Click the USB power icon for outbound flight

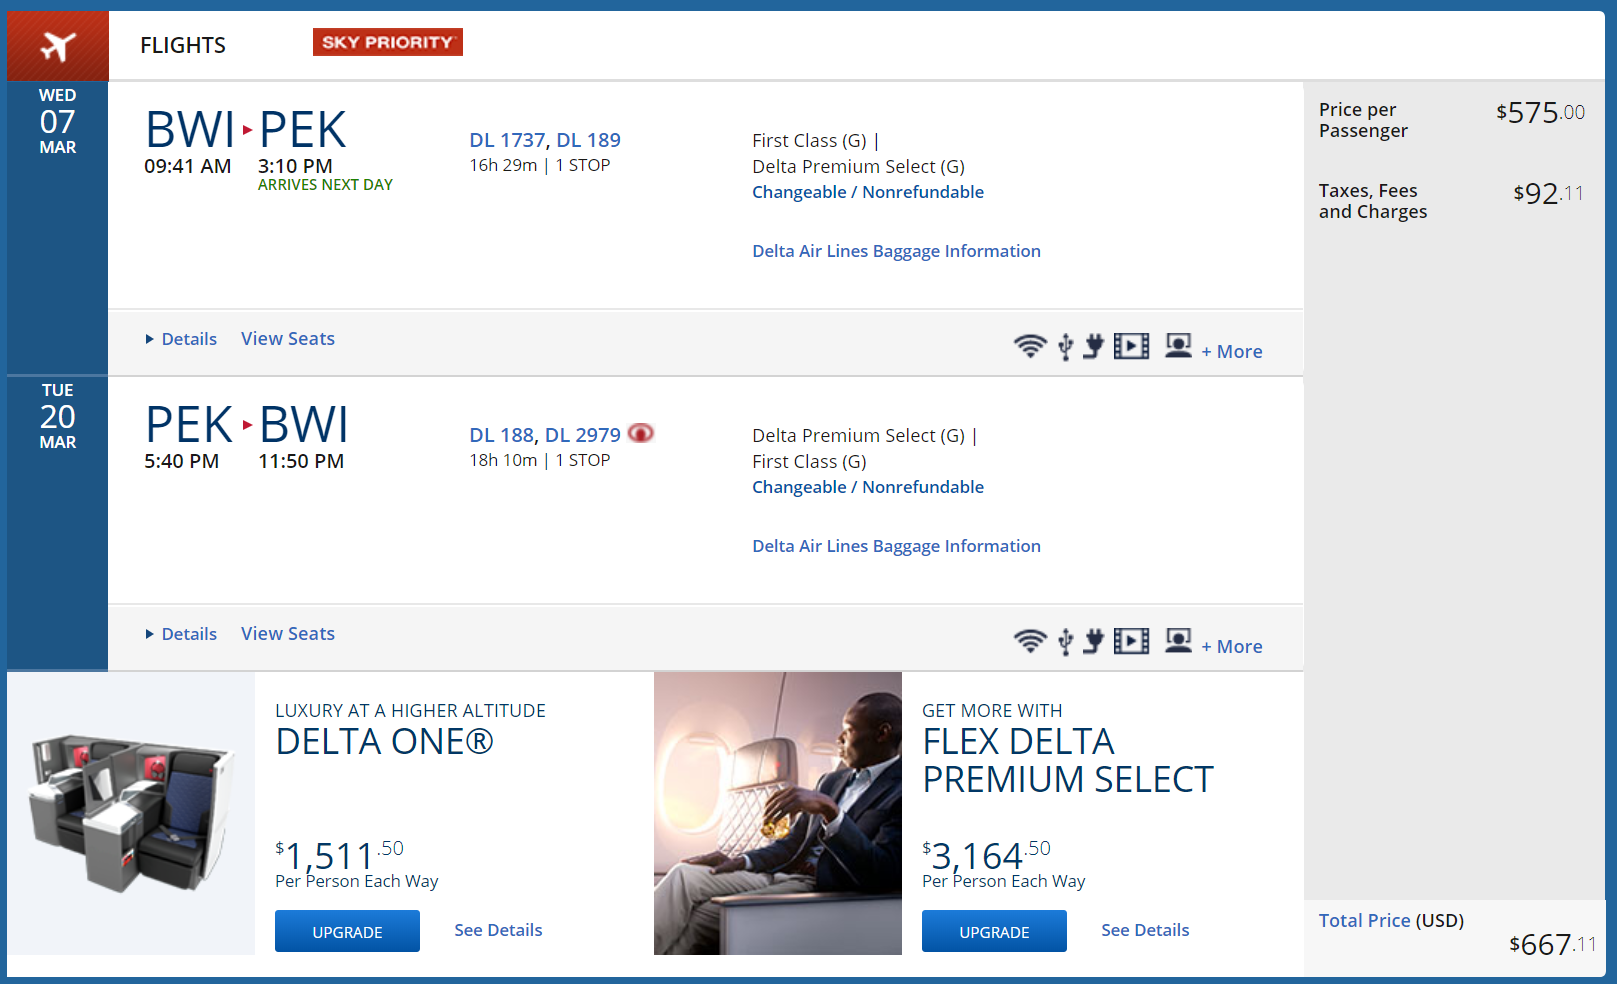click(1065, 347)
